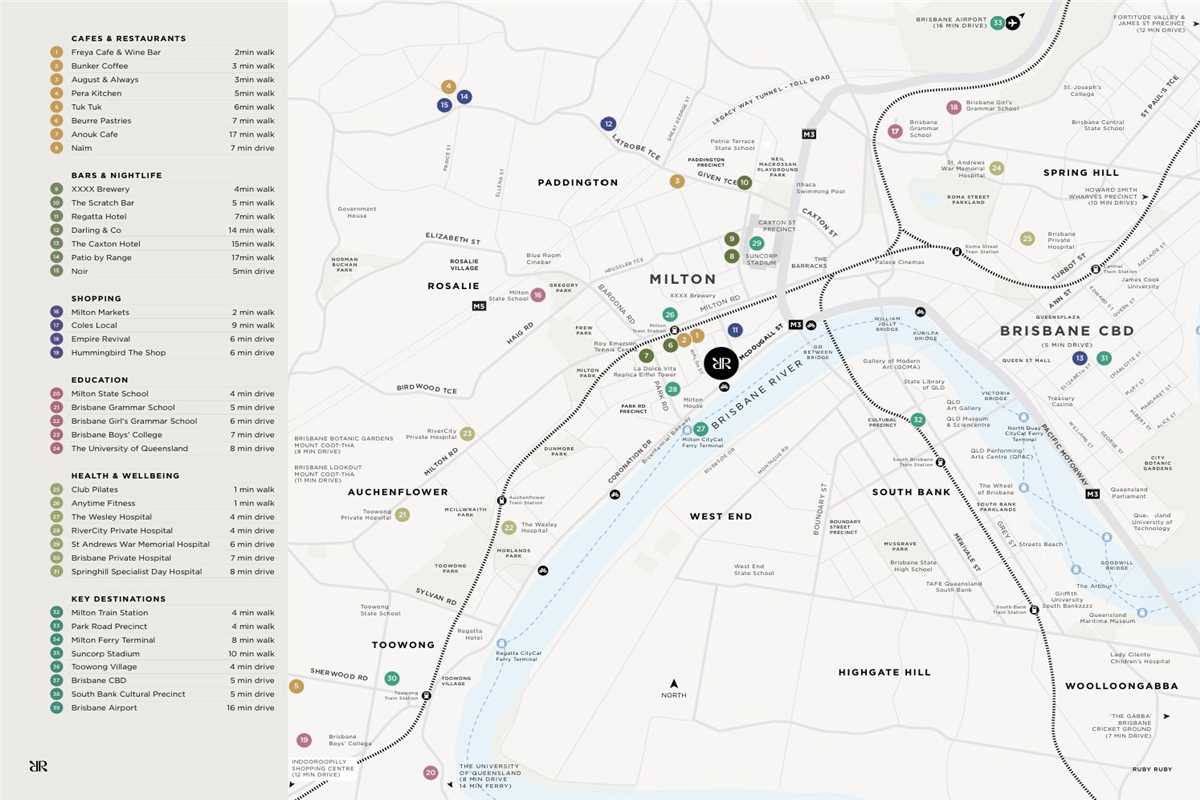Select olive map marker 9 near Caxton St Precinct

[x=732, y=239]
